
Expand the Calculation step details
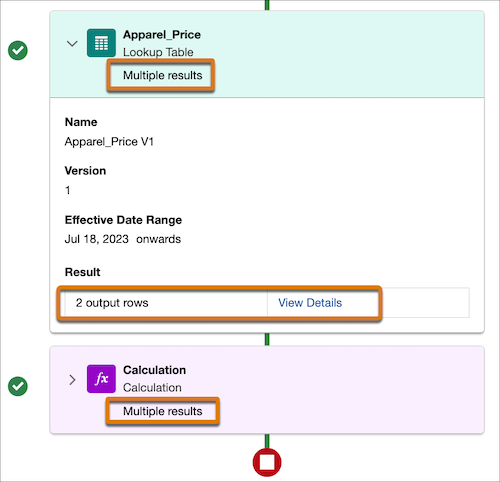[x=72, y=380]
